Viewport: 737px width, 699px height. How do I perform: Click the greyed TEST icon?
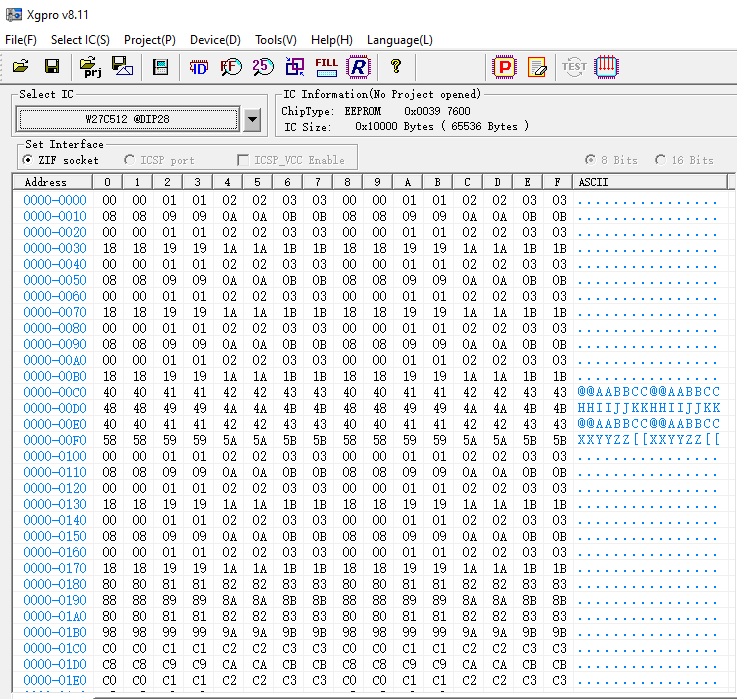(x=574, y=67)
